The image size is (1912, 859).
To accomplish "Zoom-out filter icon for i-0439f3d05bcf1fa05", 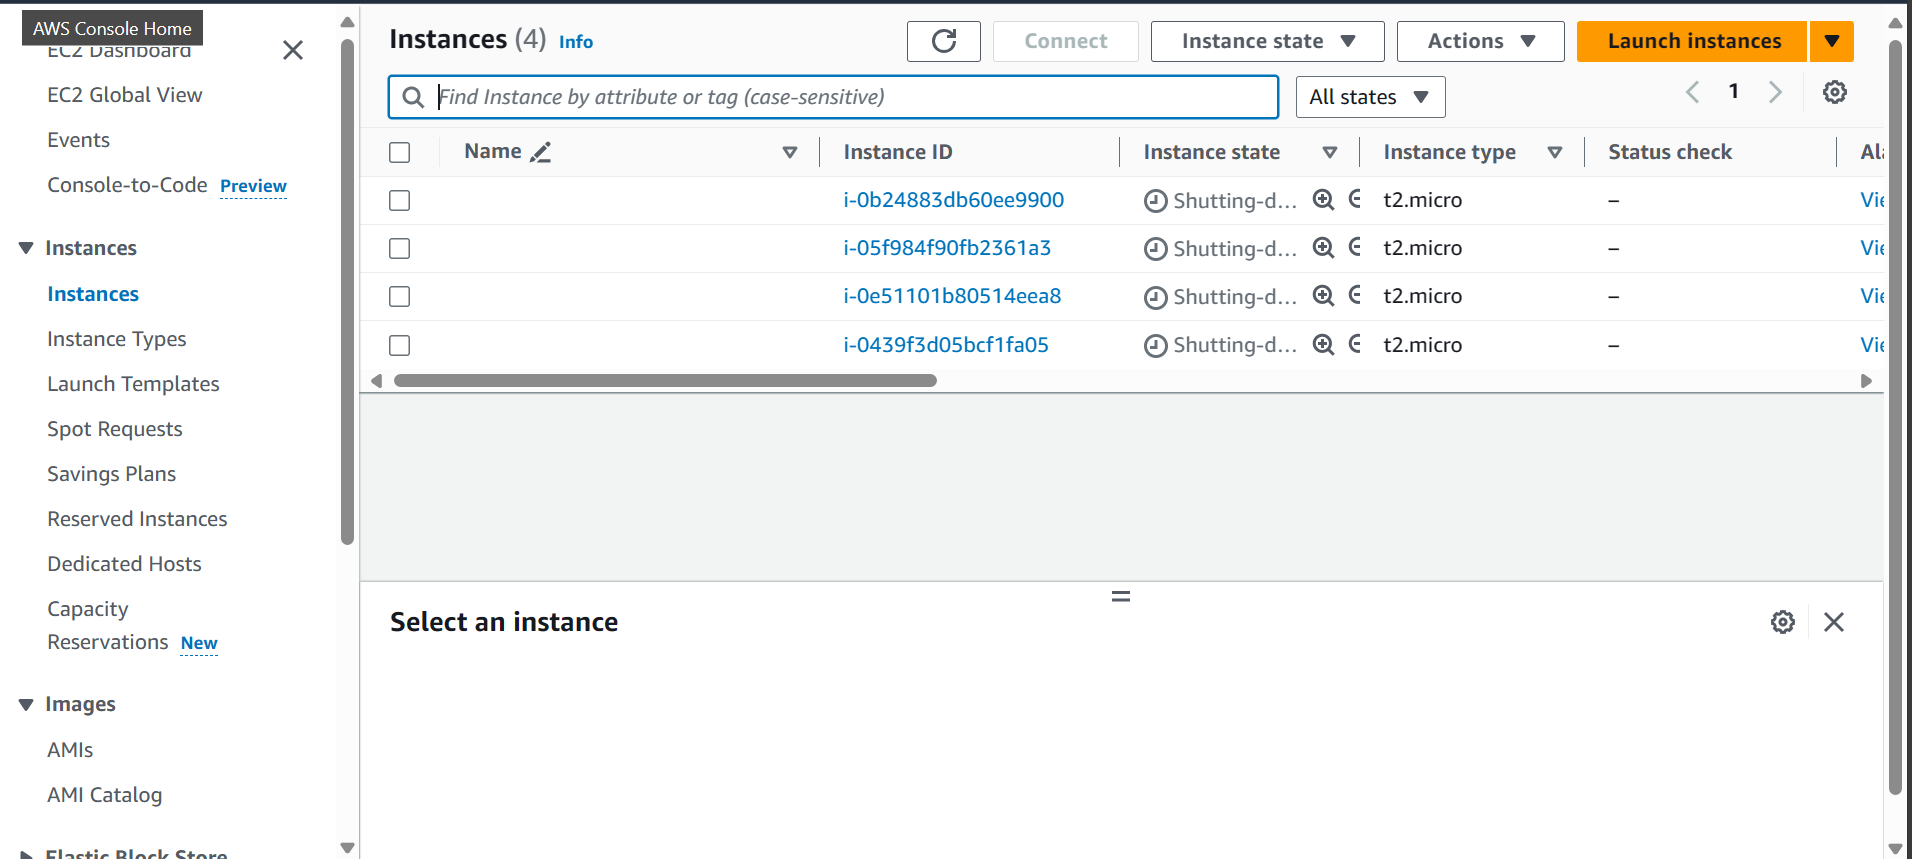I will (x=1355, y=344).
